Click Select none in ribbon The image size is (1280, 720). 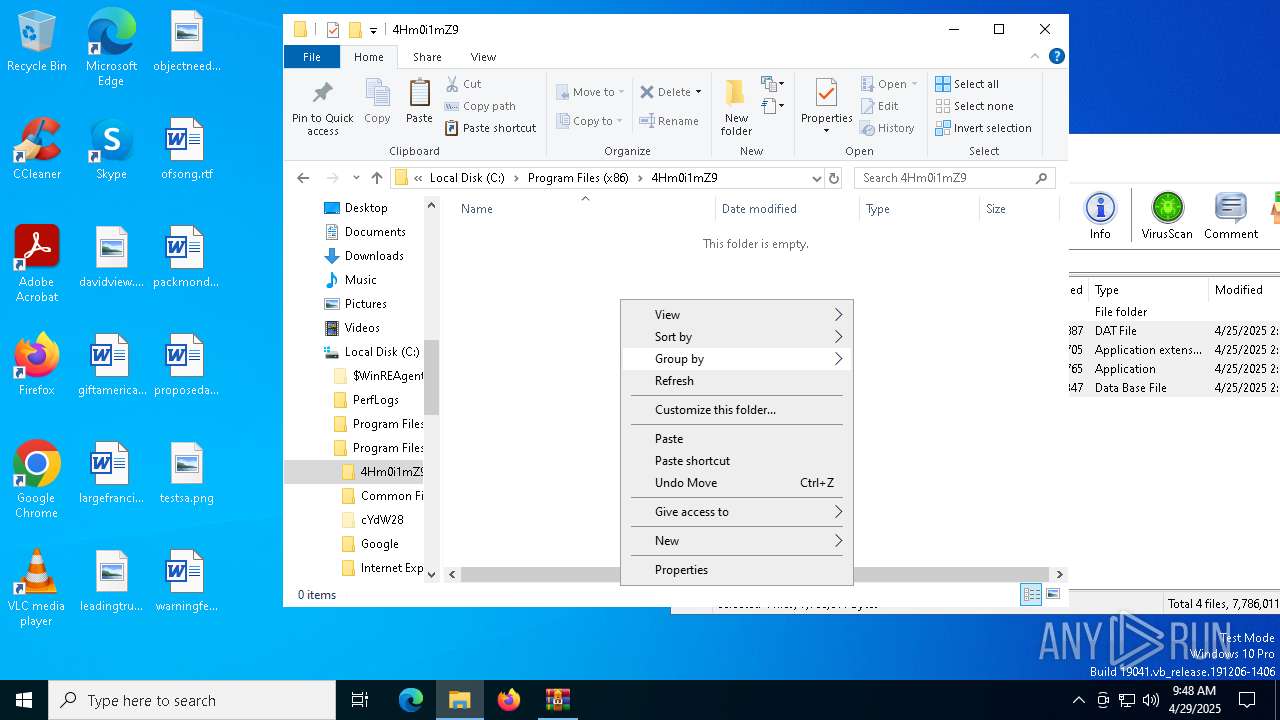[x=974, y=106]
